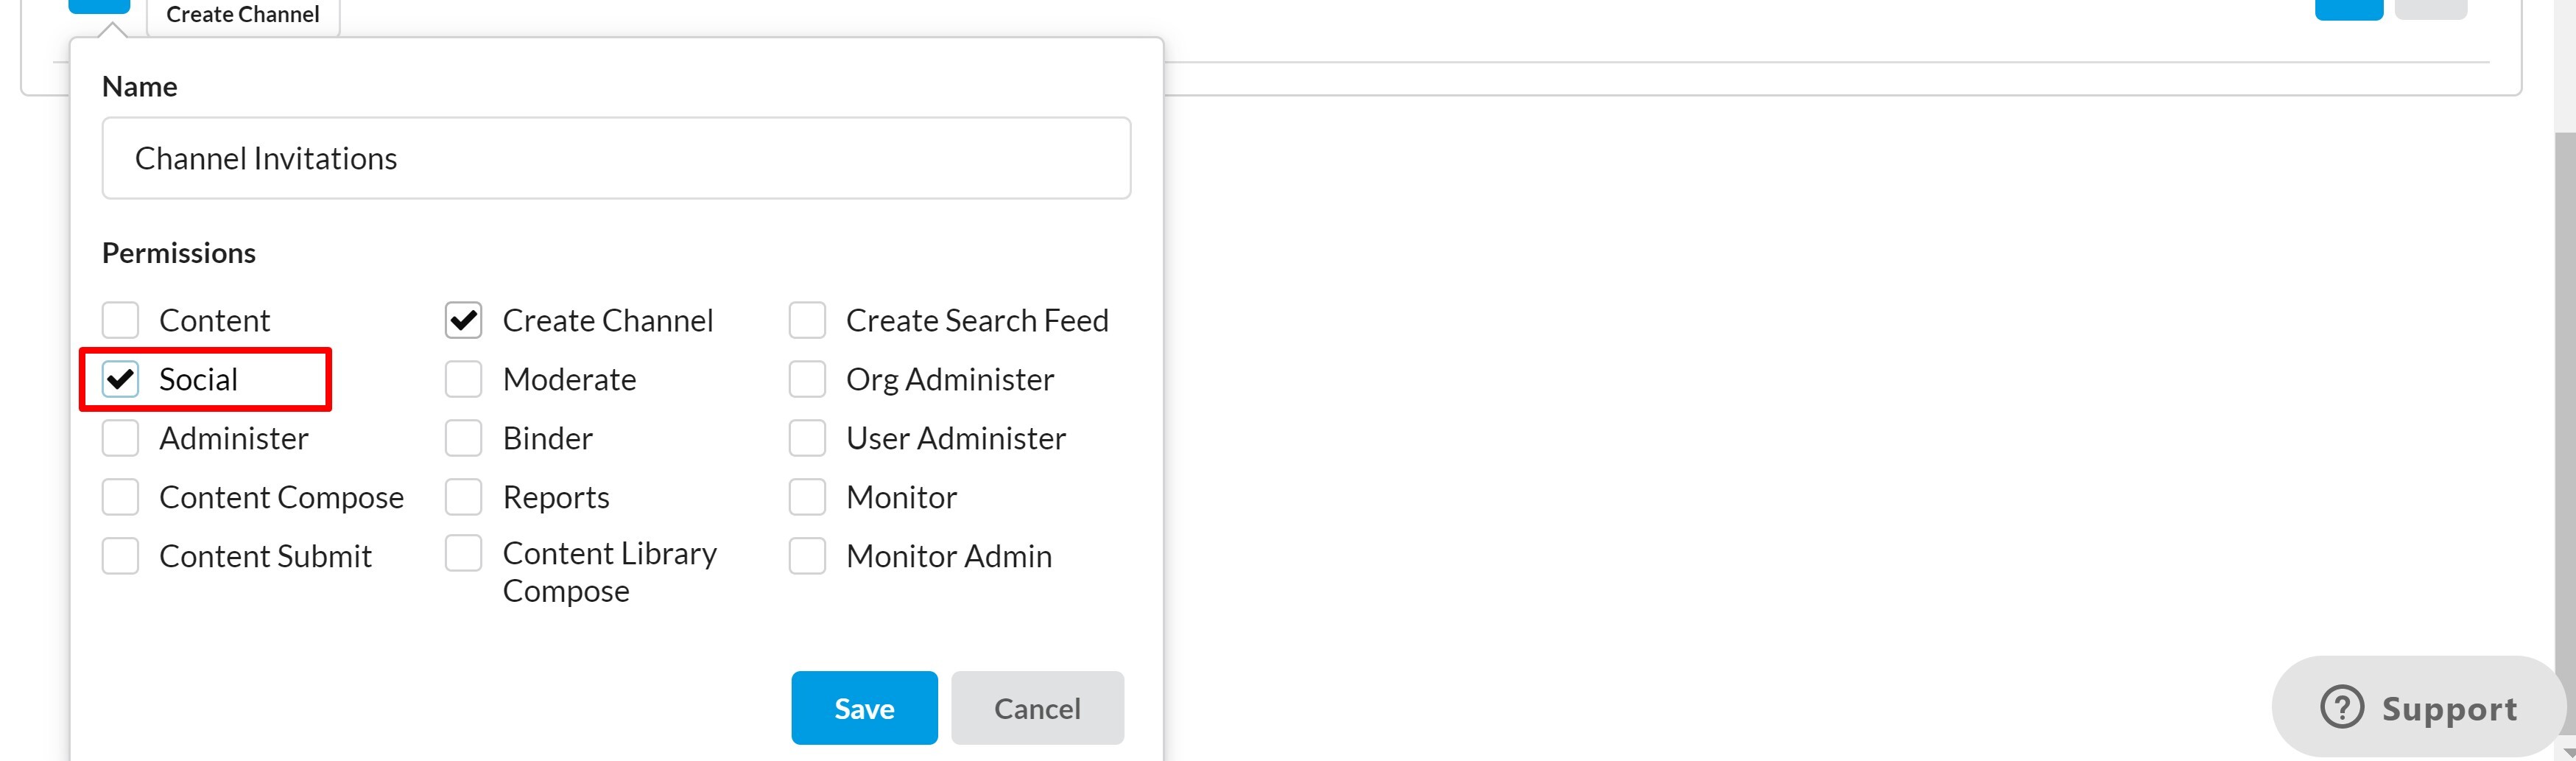Enable Create Search Feed permission
The width and height of the screenshot is (2576, 761).
coord(807,321)
